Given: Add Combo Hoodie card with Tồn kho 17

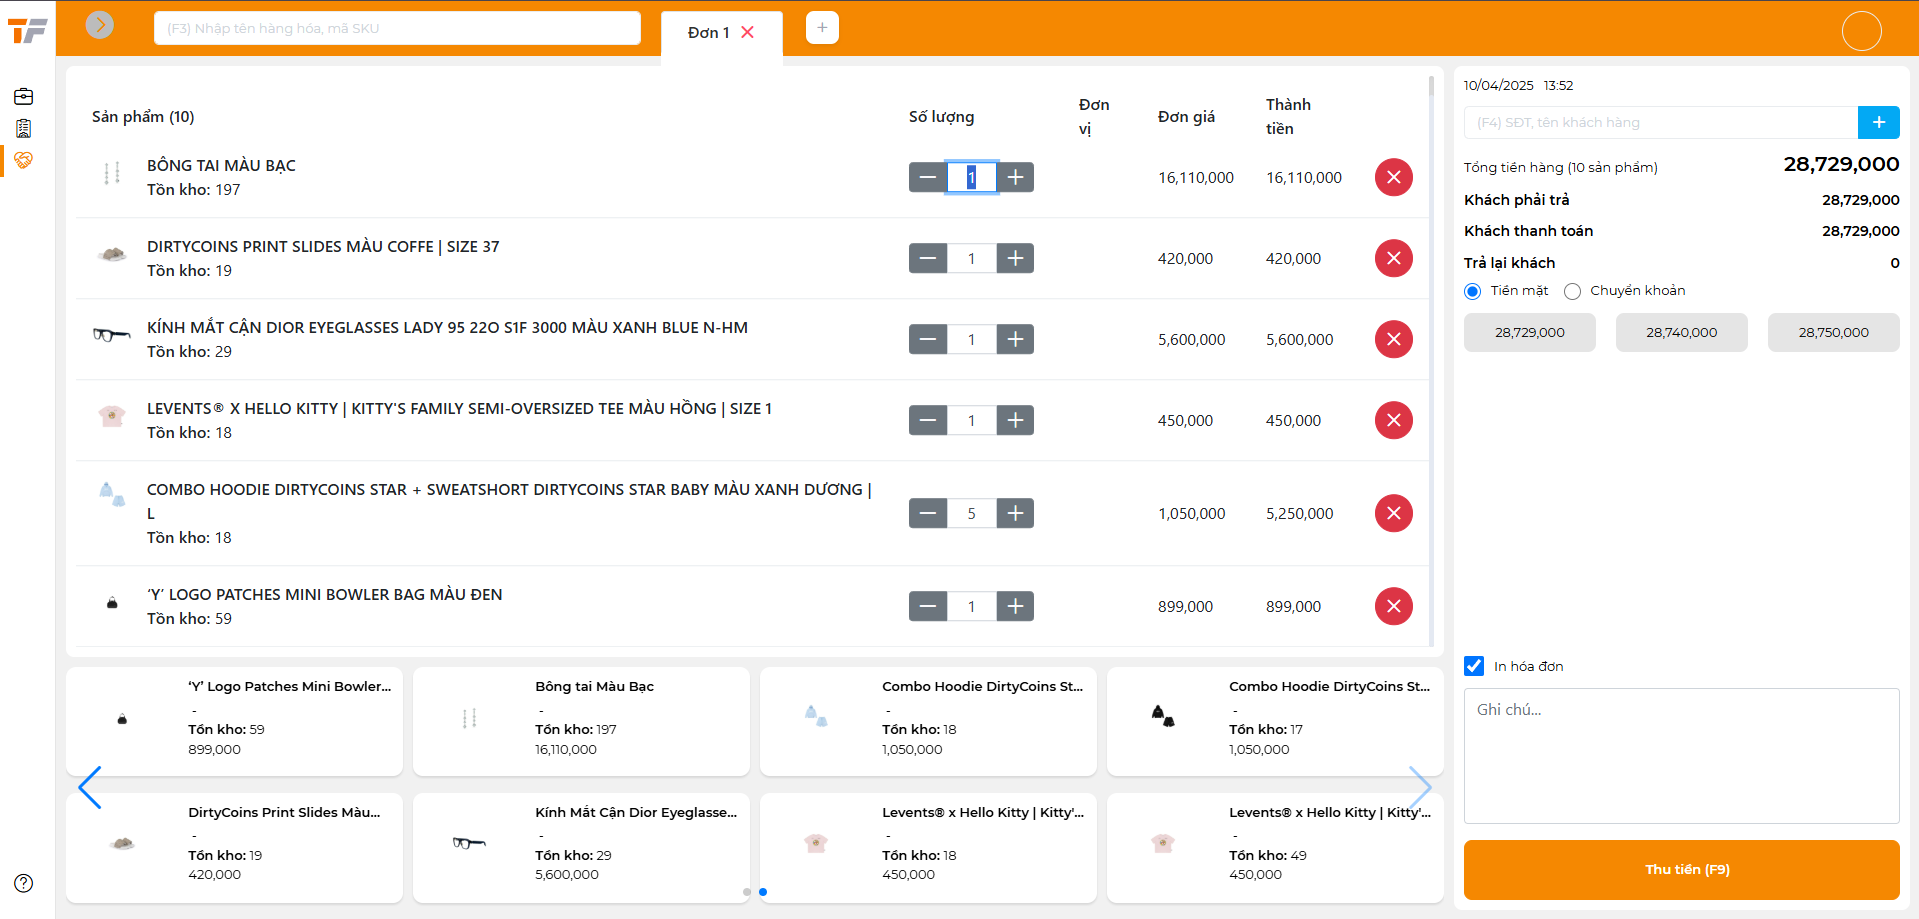Looking at the screenshot, I should coord(1275,721).
